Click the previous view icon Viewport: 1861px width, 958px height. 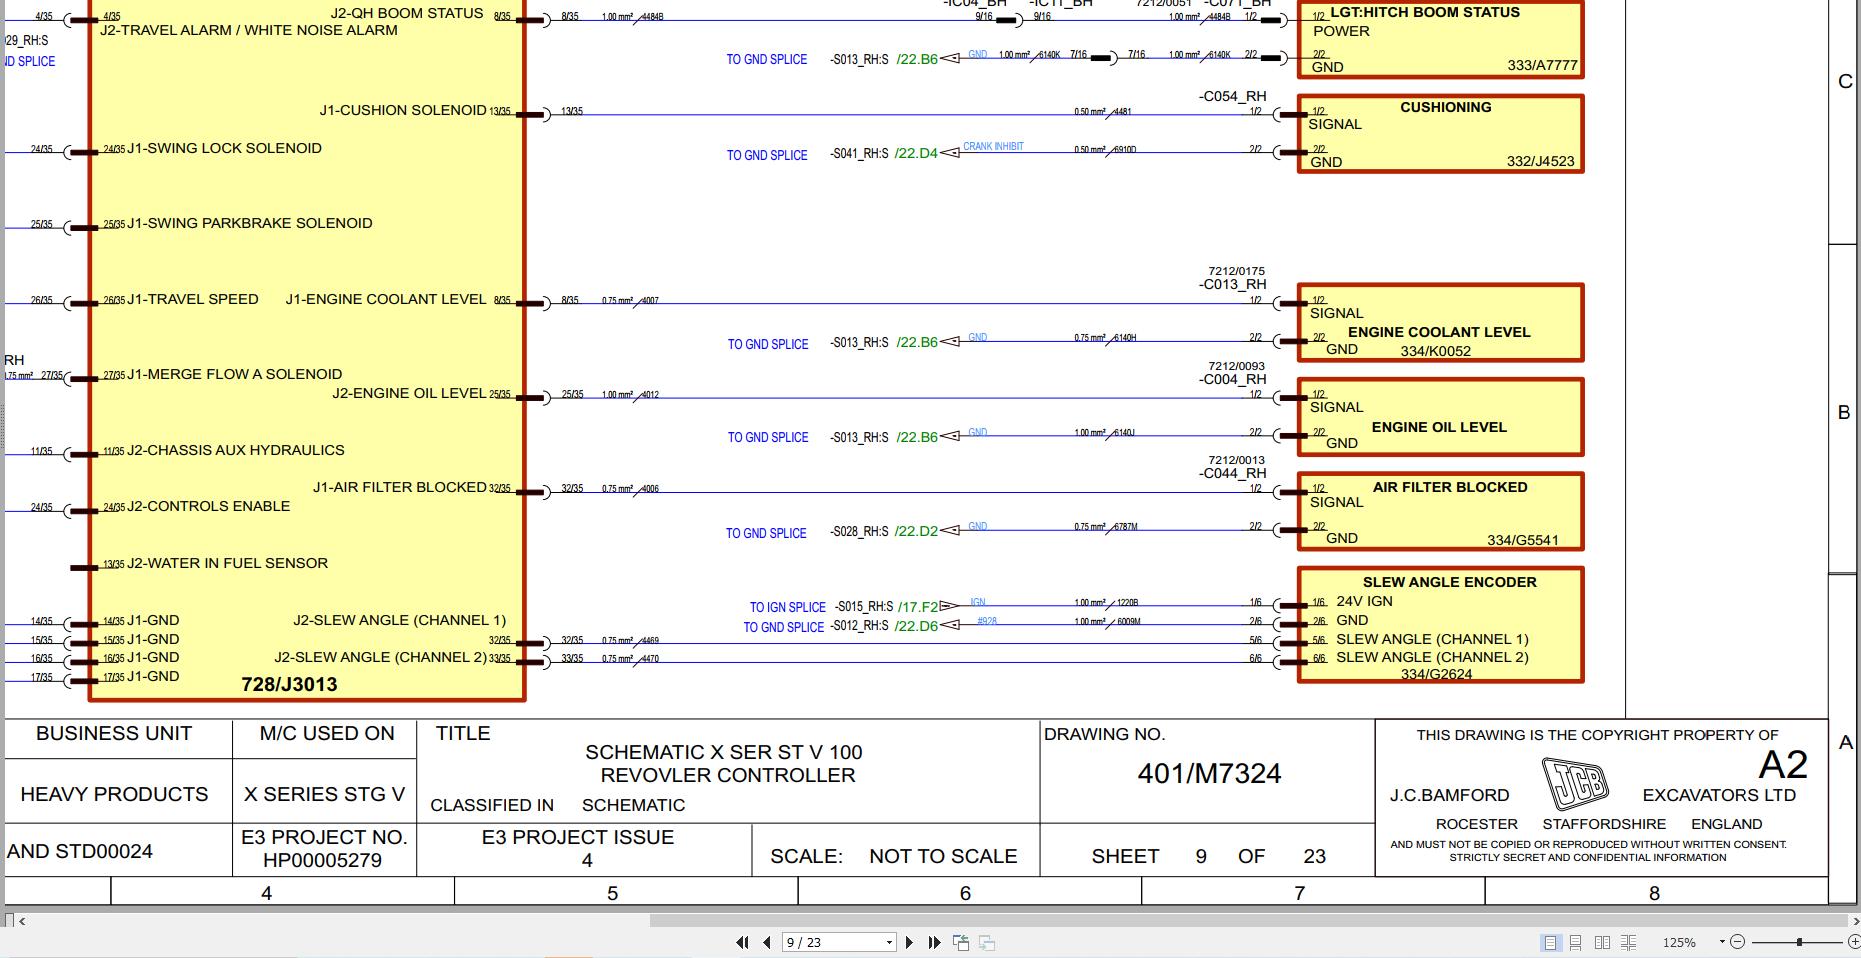coord(961,942)
